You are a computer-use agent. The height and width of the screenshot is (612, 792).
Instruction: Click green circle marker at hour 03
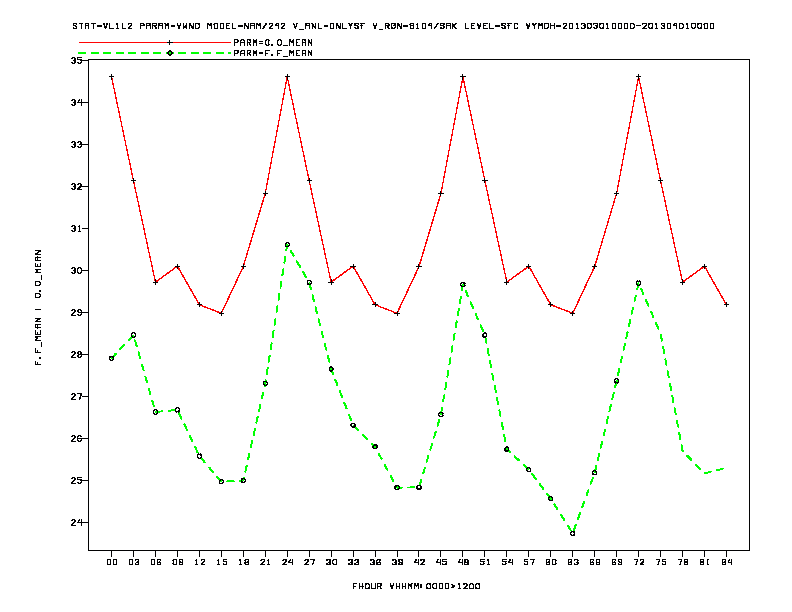click(133, 335)
